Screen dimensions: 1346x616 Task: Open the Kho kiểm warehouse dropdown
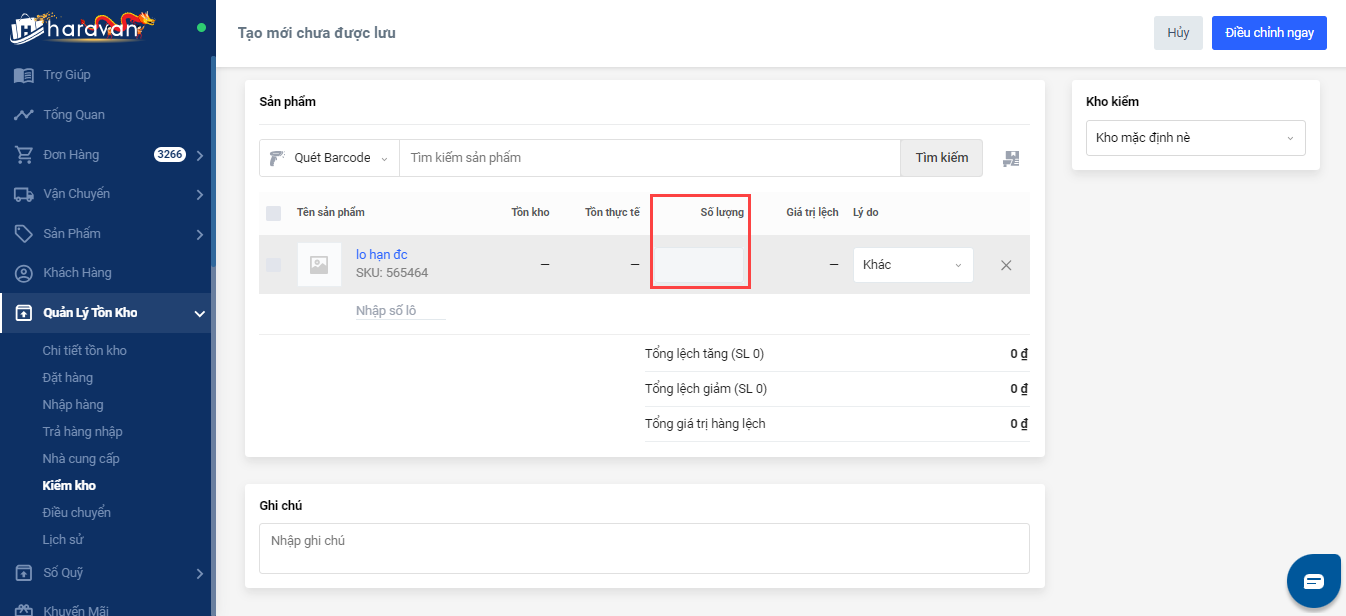(1195, 138)
